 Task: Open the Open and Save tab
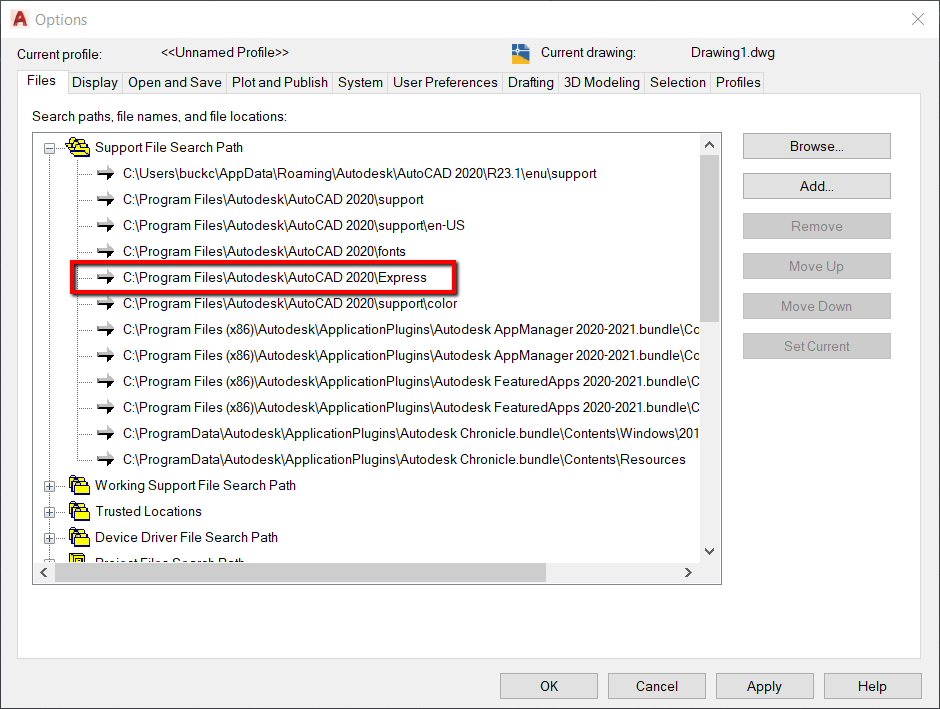(x=174, y=82)
